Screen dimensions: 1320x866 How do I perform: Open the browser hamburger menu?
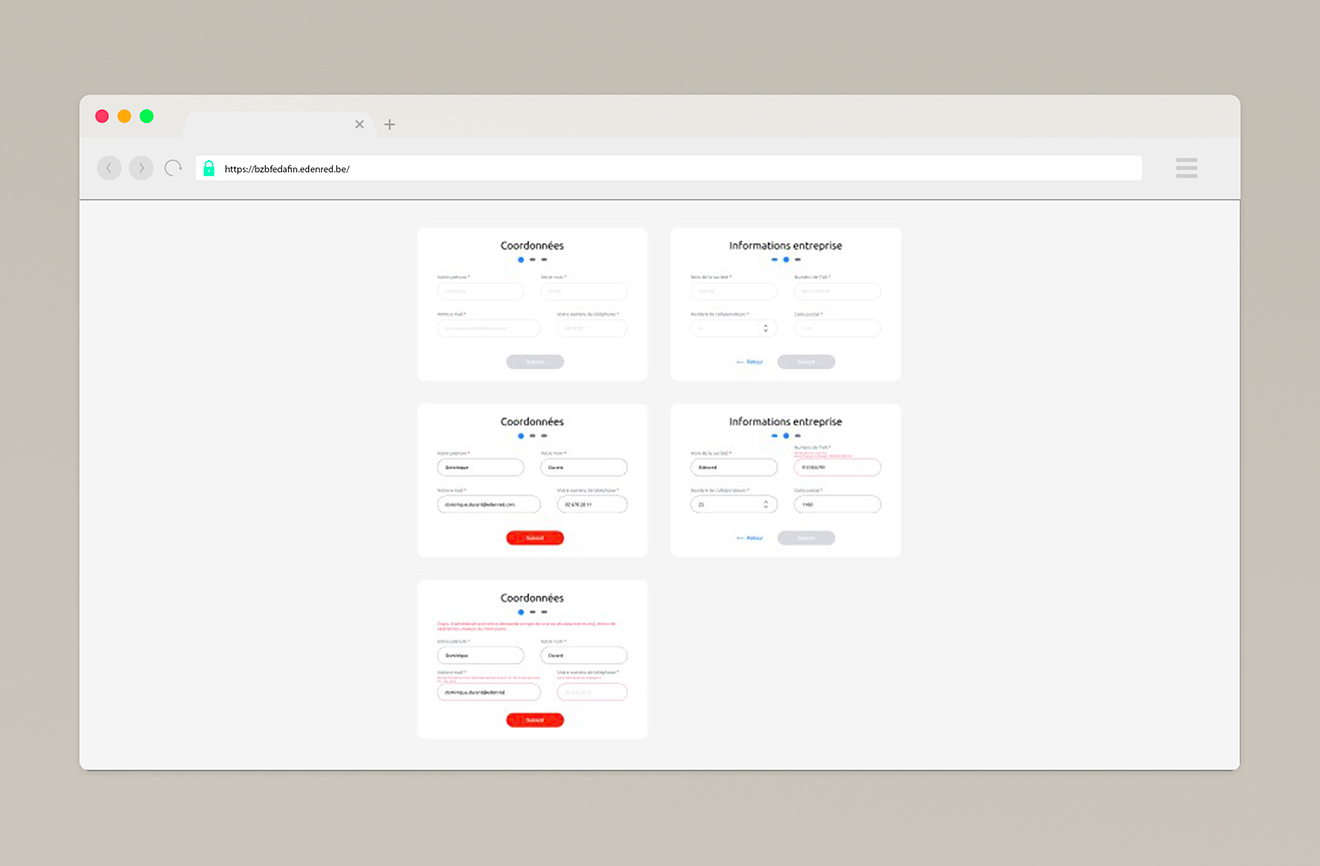coord(1186,168)
